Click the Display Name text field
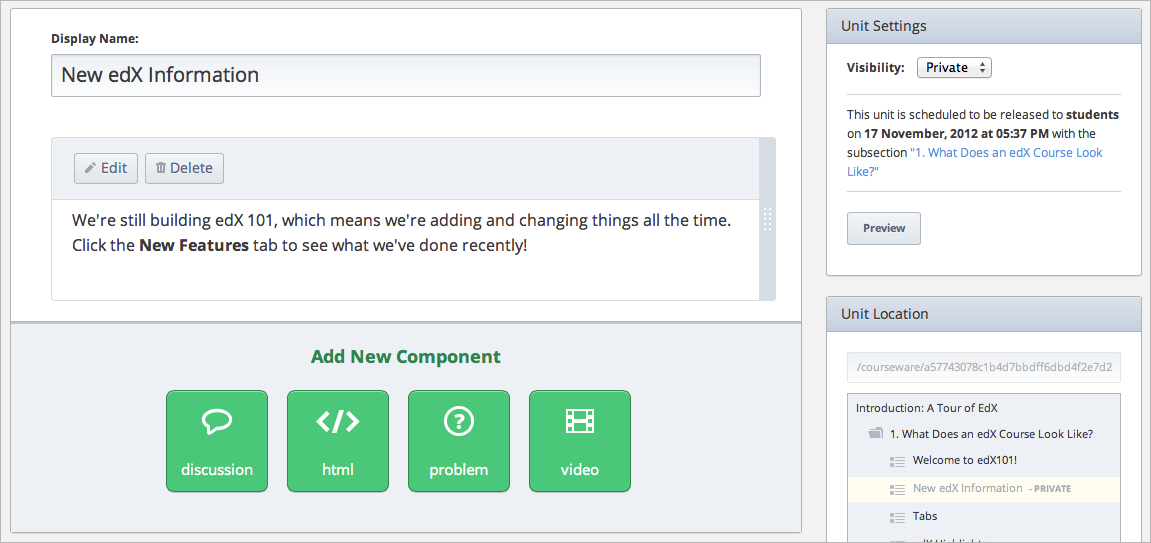The image size is (1151, 543). click(405, 75)
